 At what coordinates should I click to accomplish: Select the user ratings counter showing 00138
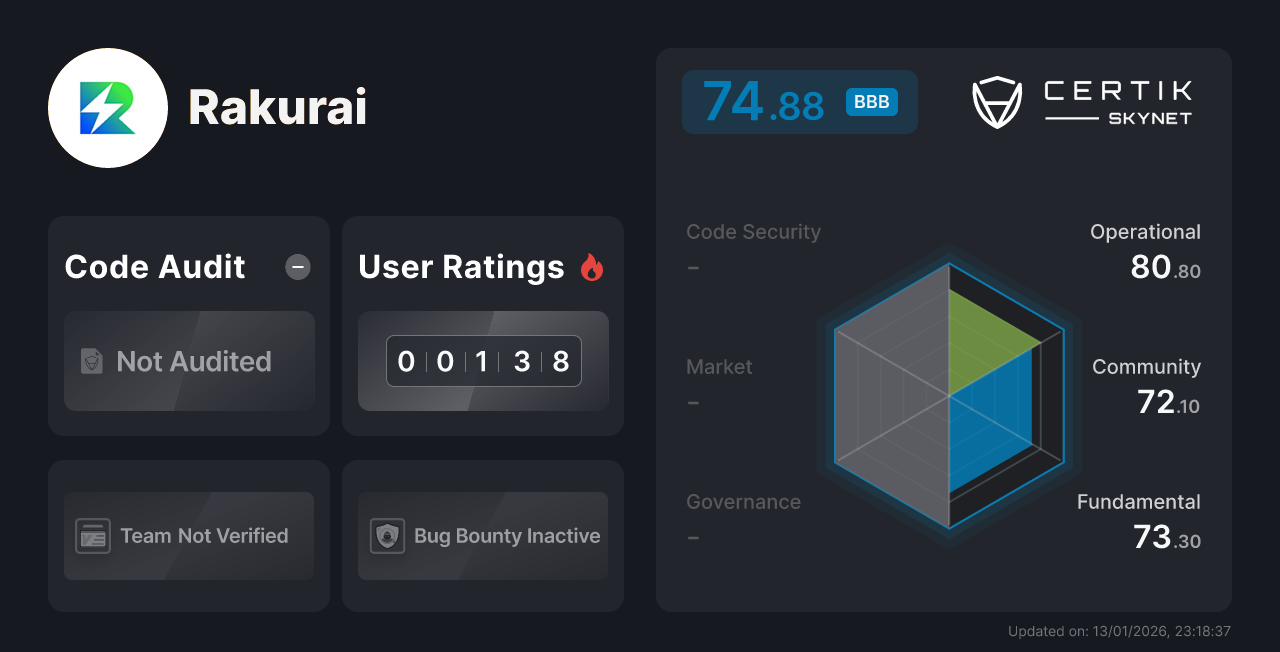pos(482,361)
